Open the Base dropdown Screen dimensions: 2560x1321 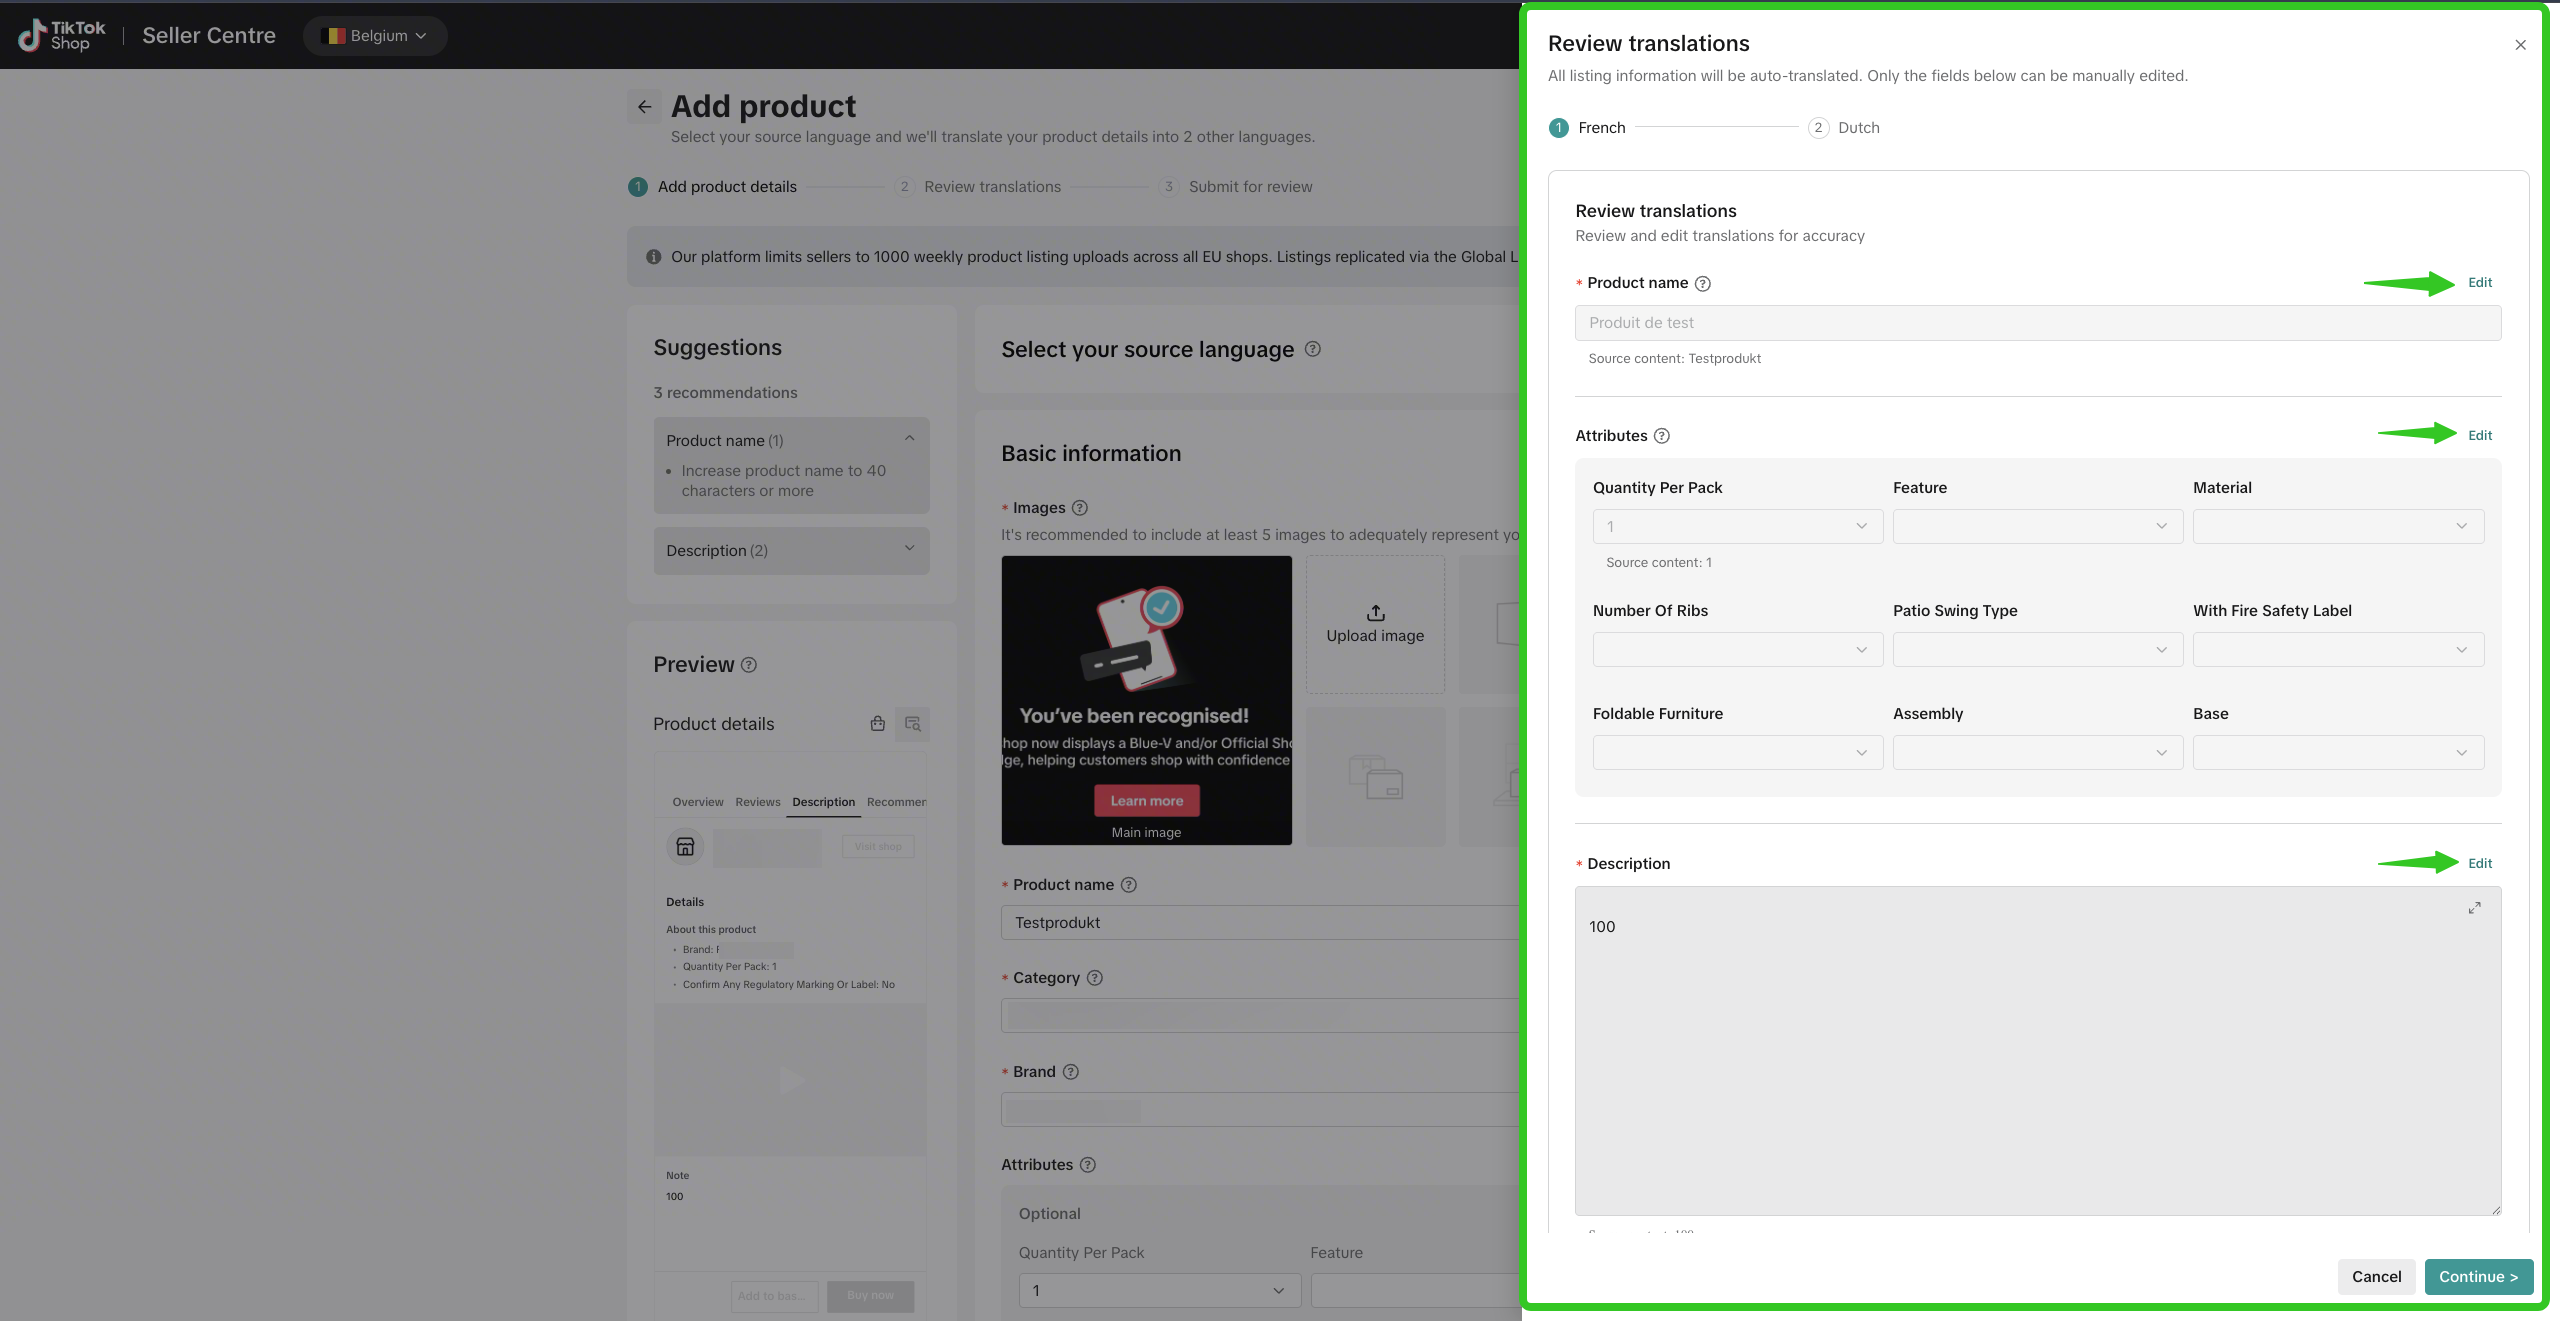[2338, 753]
